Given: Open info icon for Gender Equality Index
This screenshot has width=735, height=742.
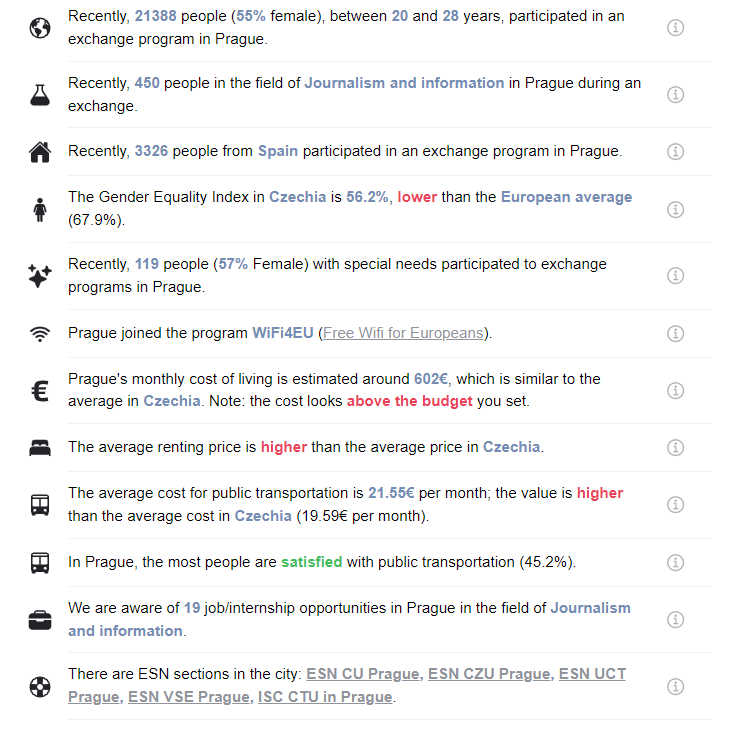Looking at the screenshot, I should point(675,209).
